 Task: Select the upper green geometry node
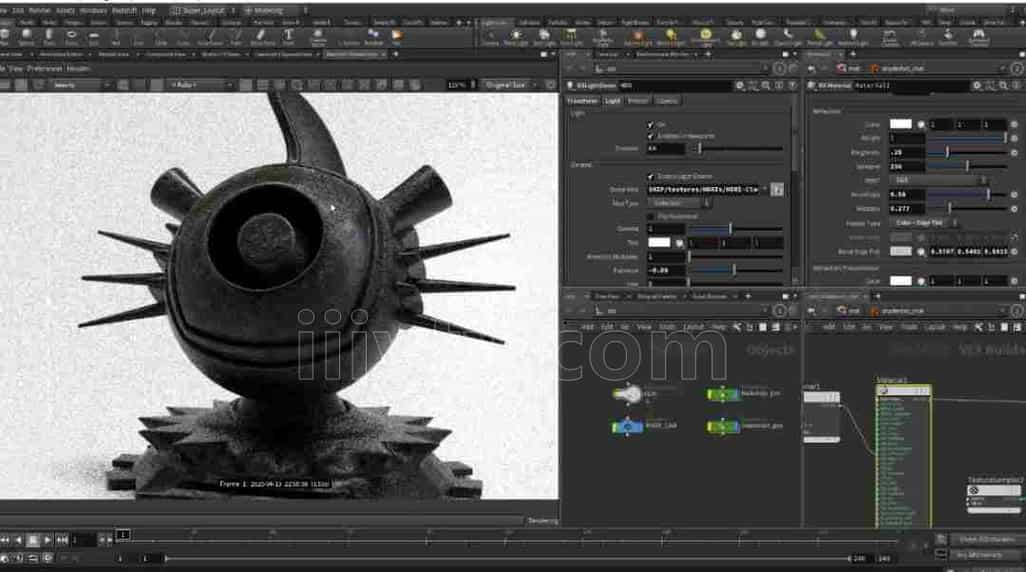pyautogui.click(x=723, y=394)
